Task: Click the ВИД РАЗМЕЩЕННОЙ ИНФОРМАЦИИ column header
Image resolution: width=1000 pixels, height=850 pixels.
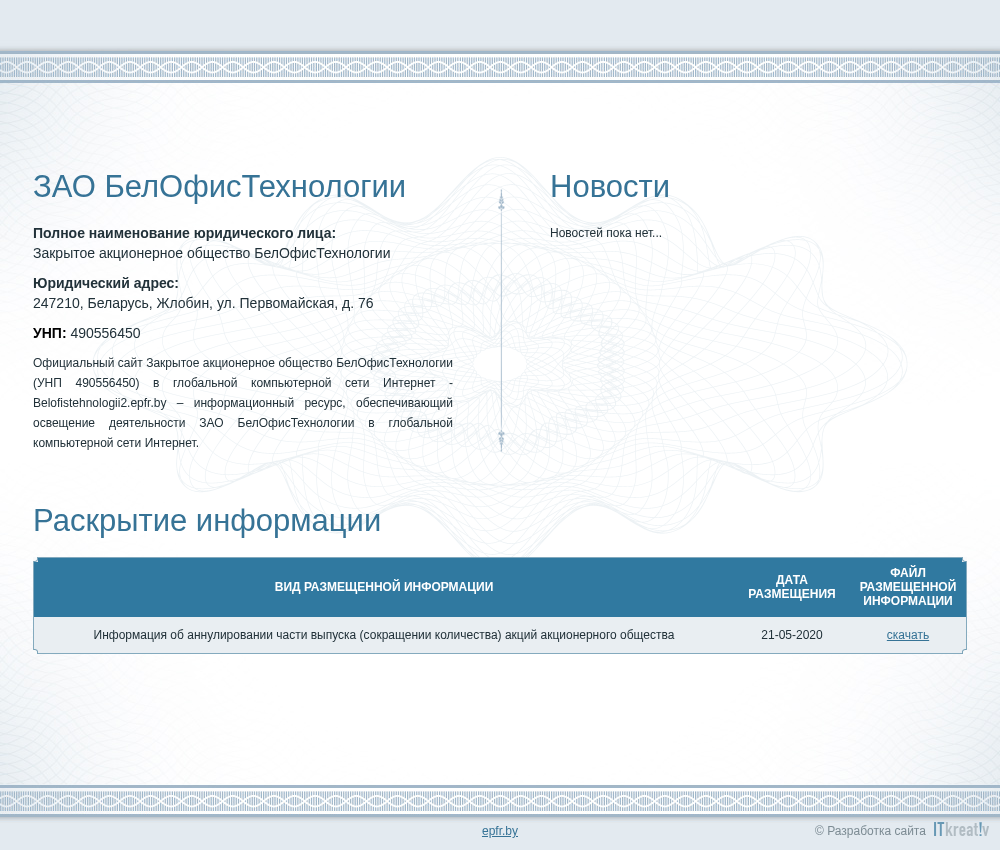Action: 384,587
